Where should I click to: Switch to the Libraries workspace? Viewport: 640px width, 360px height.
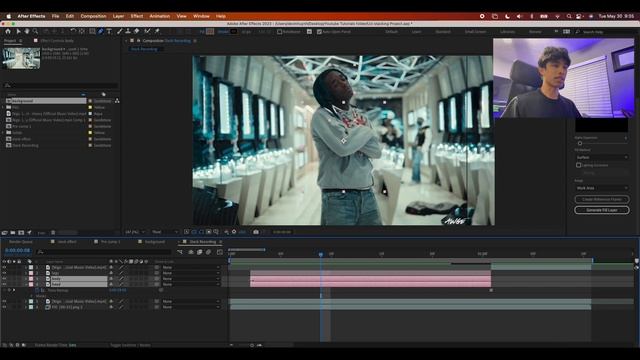click(x=507, y=31)
